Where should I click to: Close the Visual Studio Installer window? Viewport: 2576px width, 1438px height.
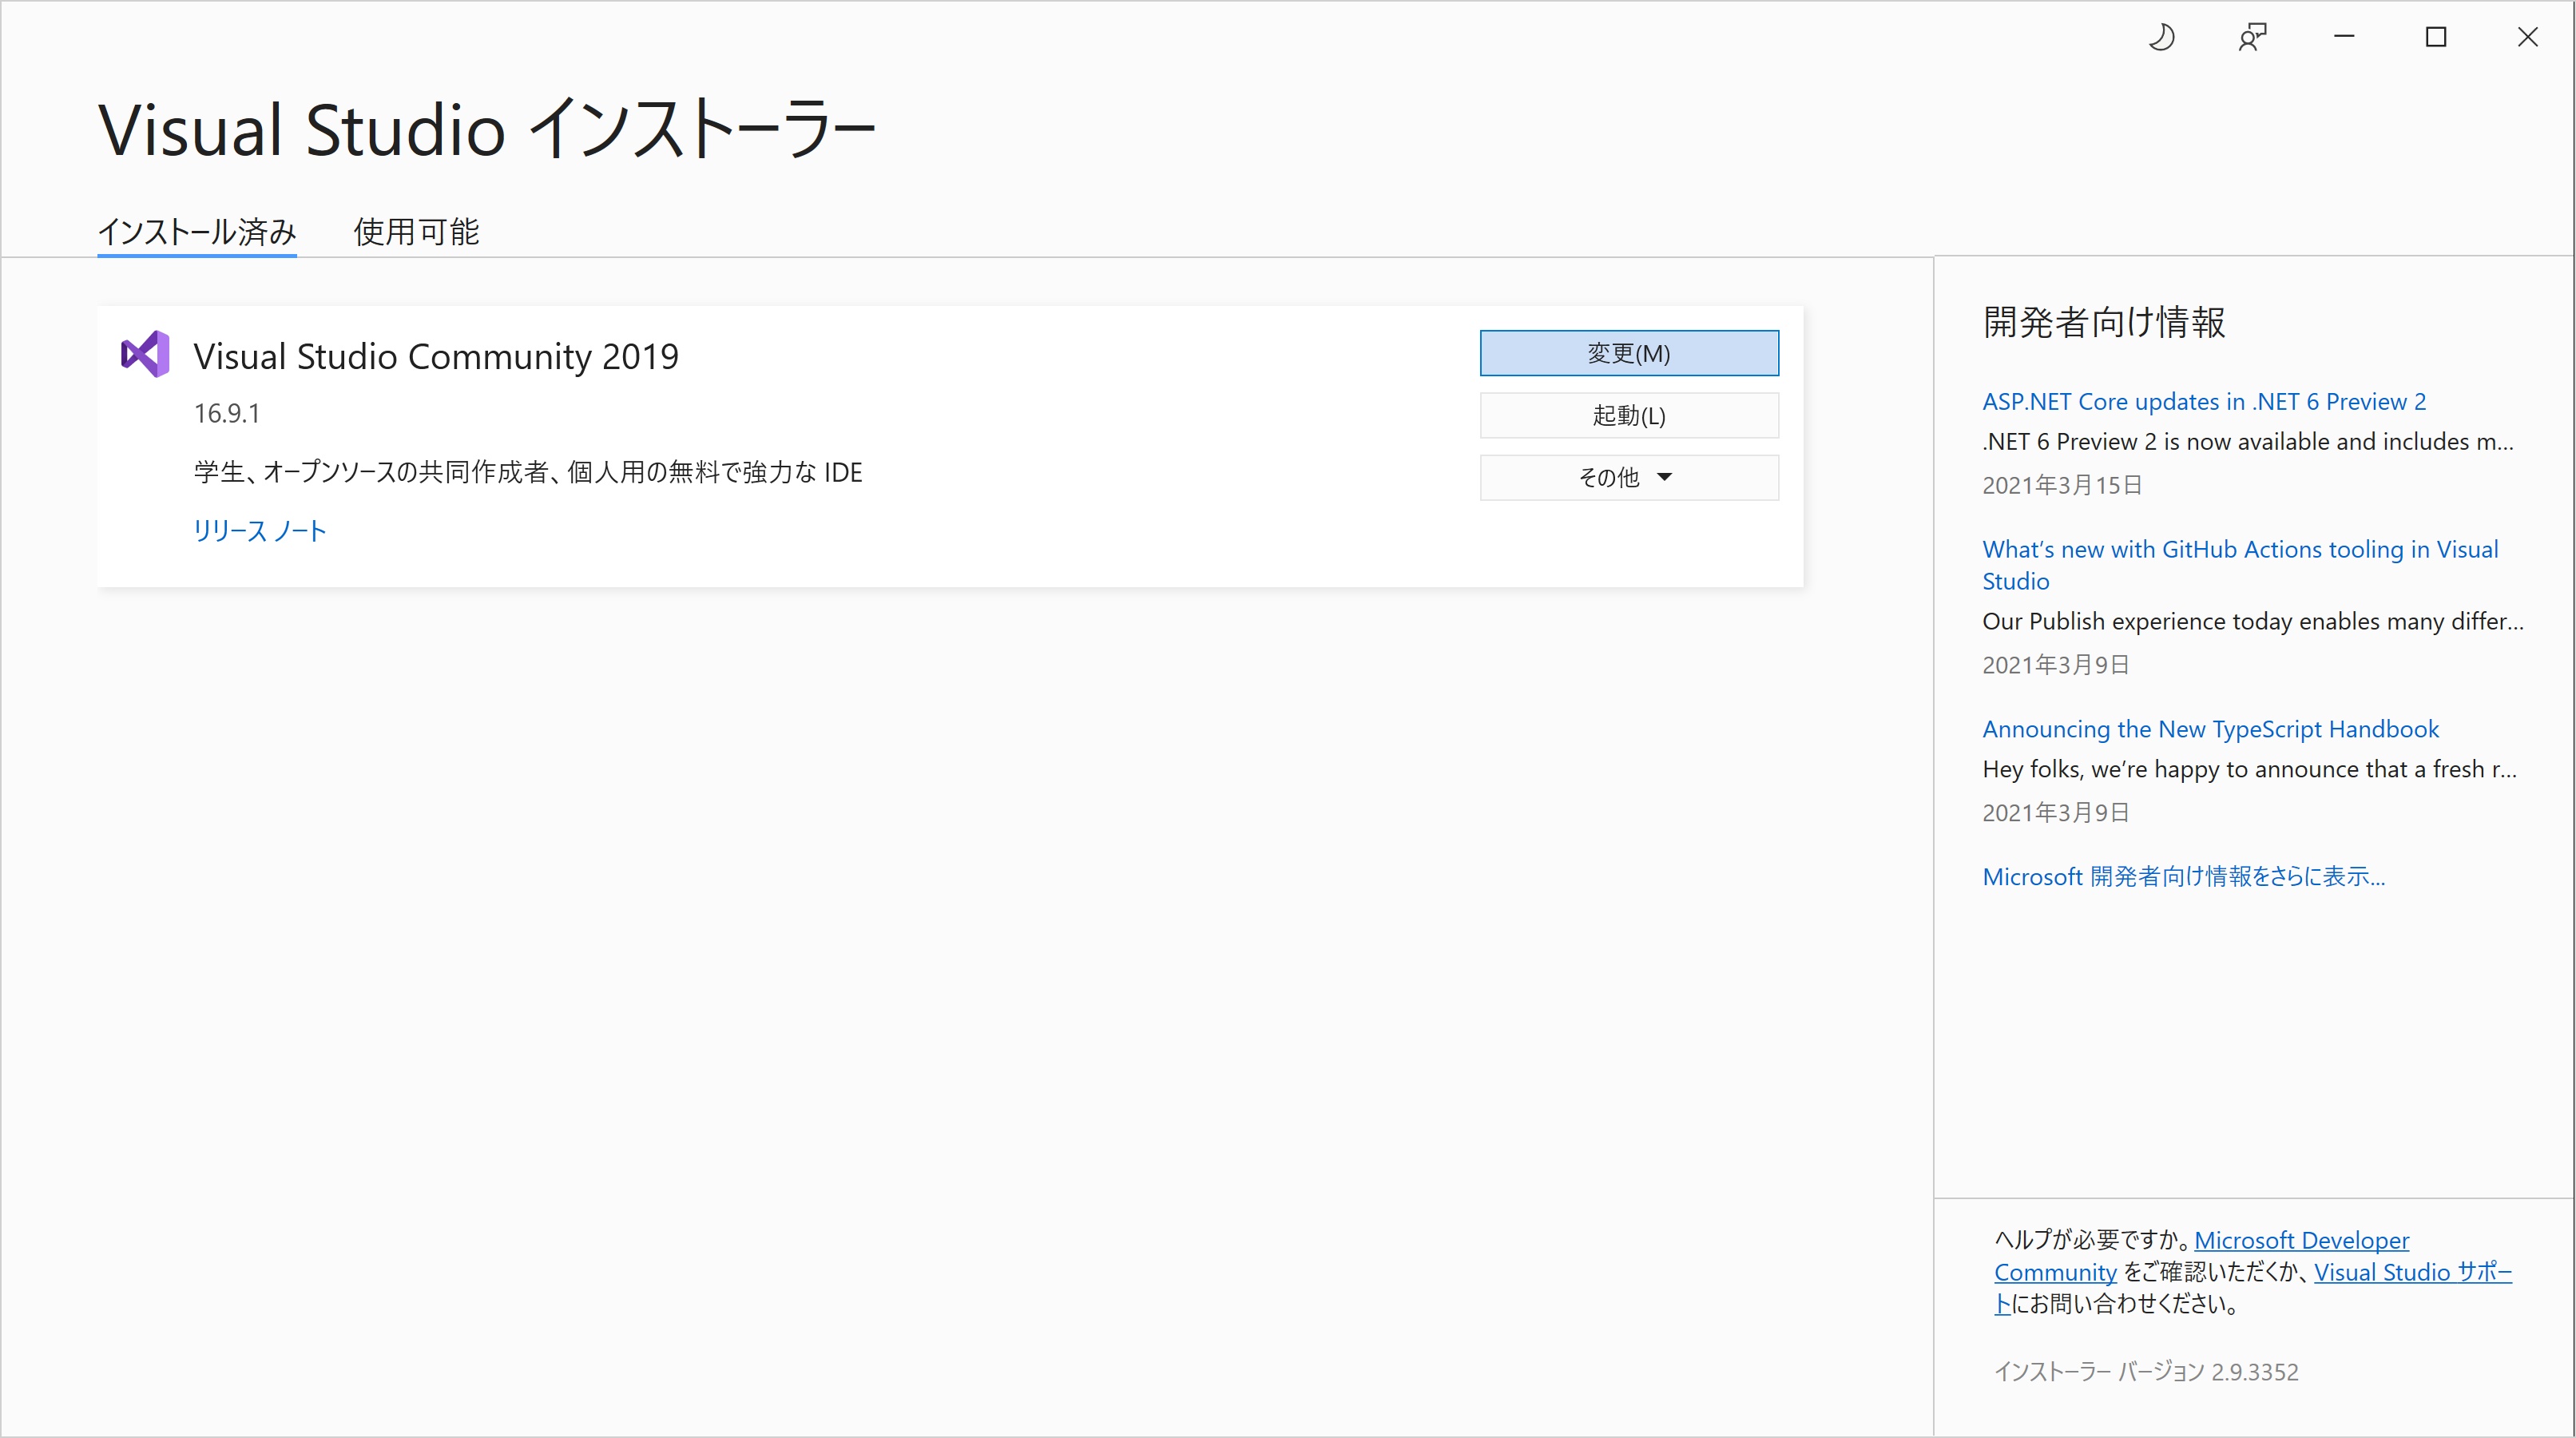point(2528,37)
